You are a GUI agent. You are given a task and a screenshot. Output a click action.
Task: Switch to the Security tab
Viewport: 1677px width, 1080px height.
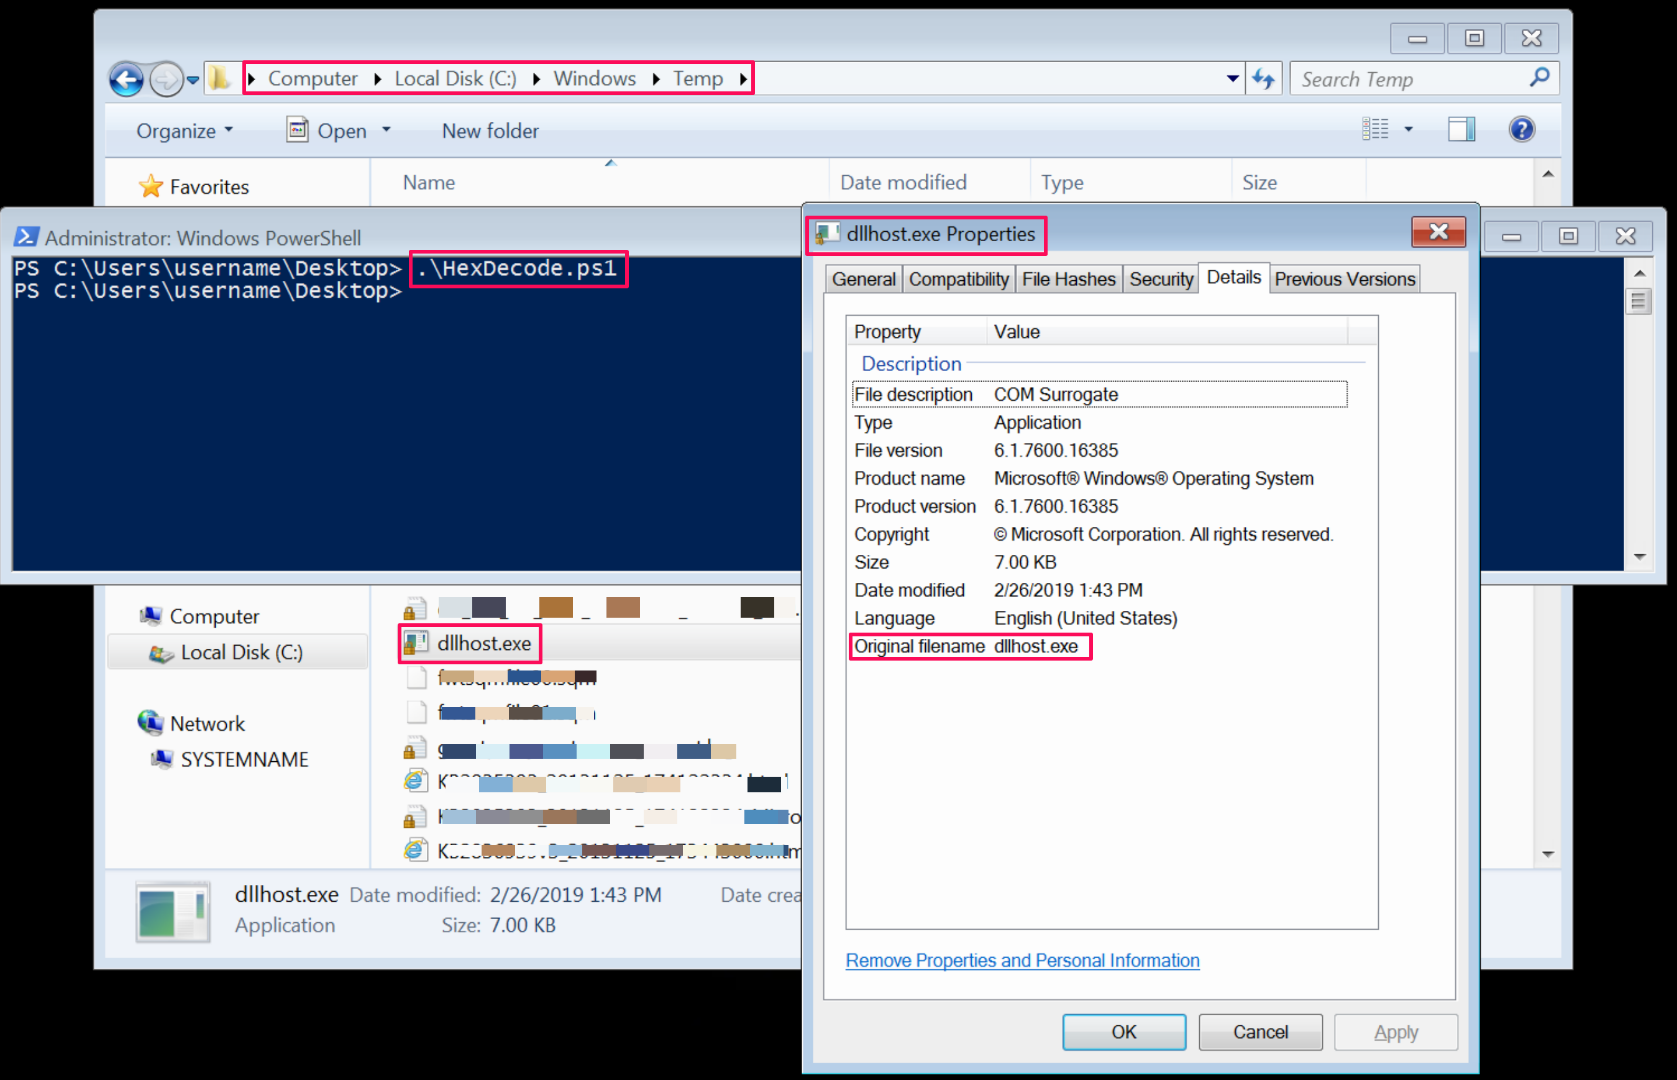[1161, 279]
